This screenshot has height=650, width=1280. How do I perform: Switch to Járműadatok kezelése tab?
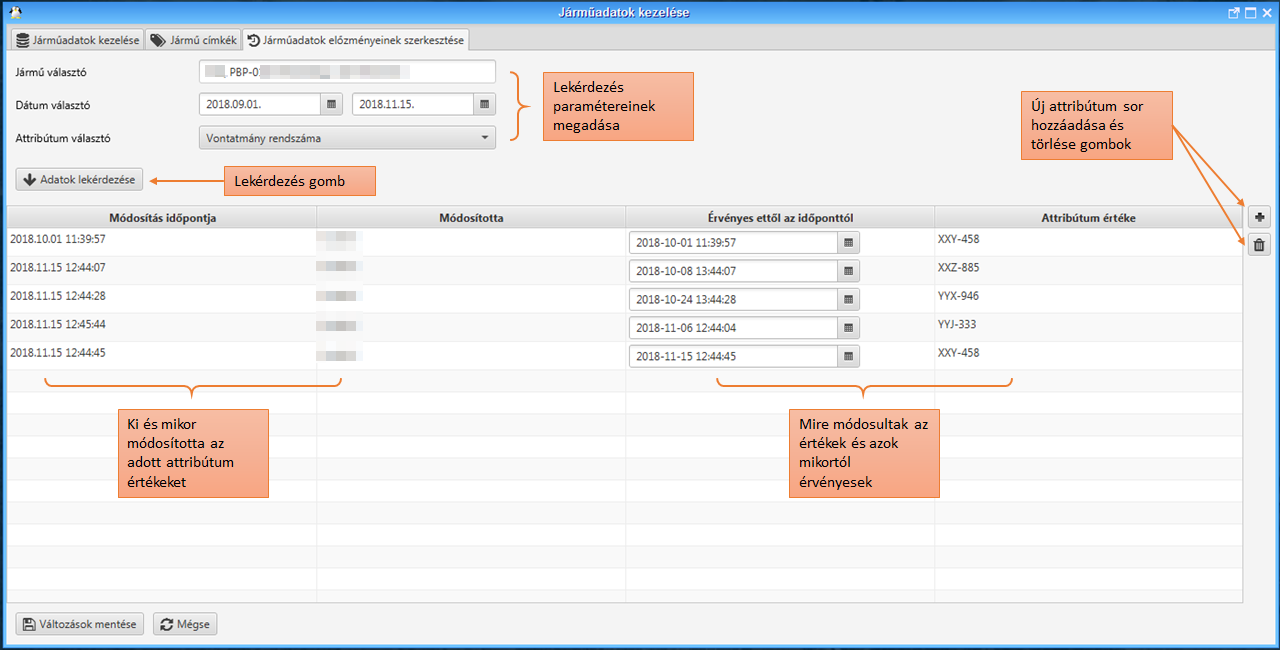pos(77,40)
